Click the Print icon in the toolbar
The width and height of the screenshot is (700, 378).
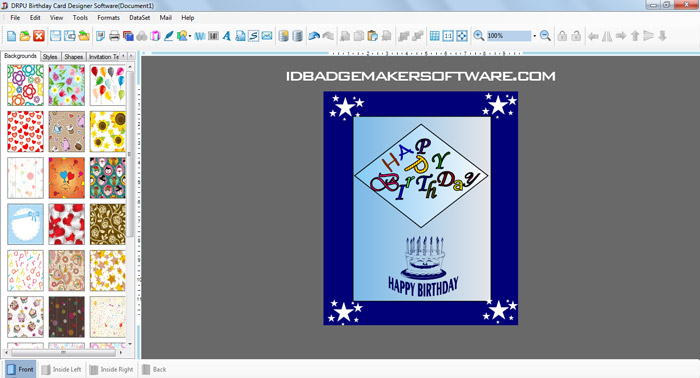click(x=114, y=36)
